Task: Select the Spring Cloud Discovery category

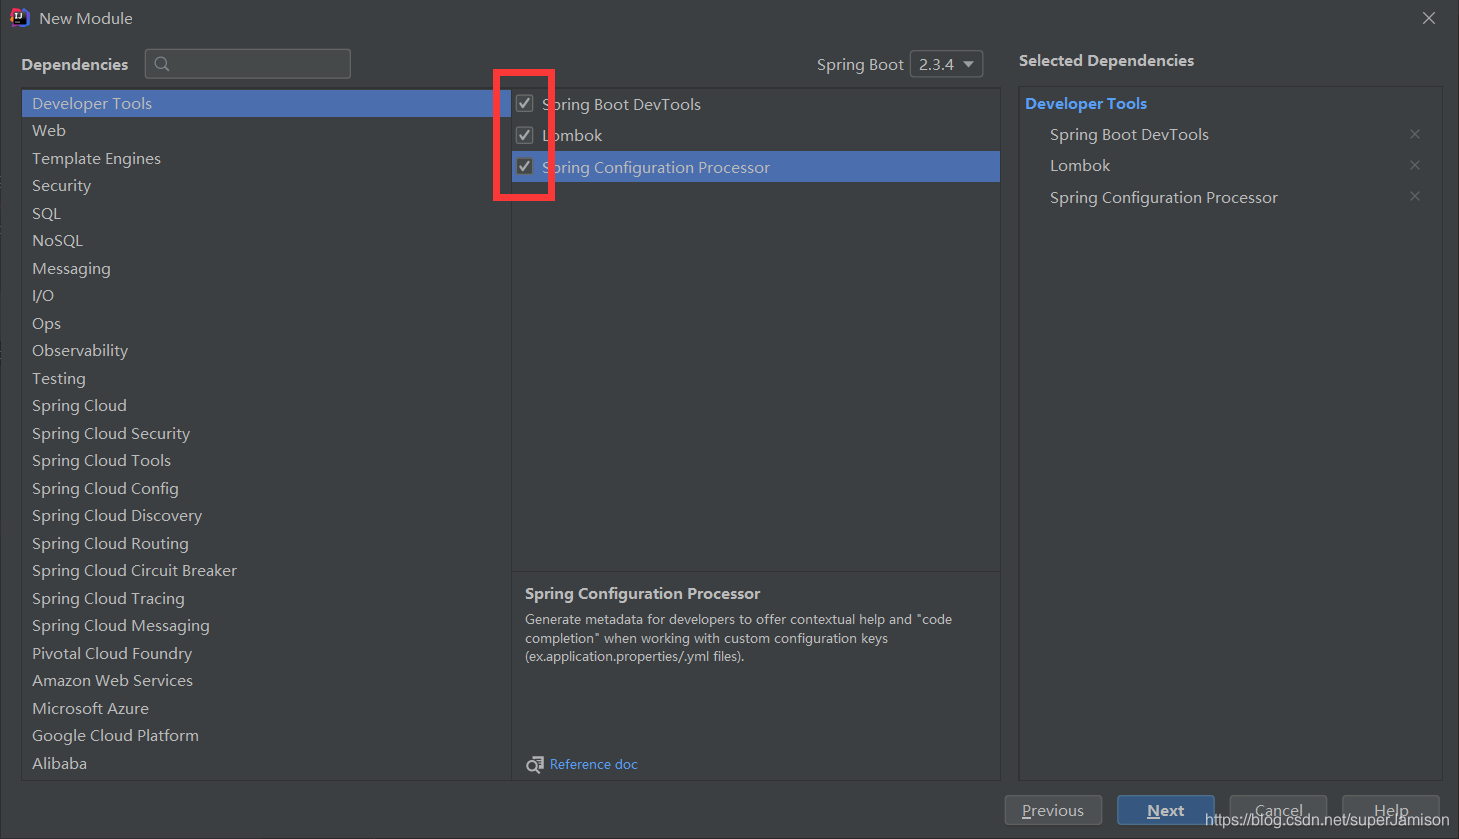Action: [x=266, y=516]
